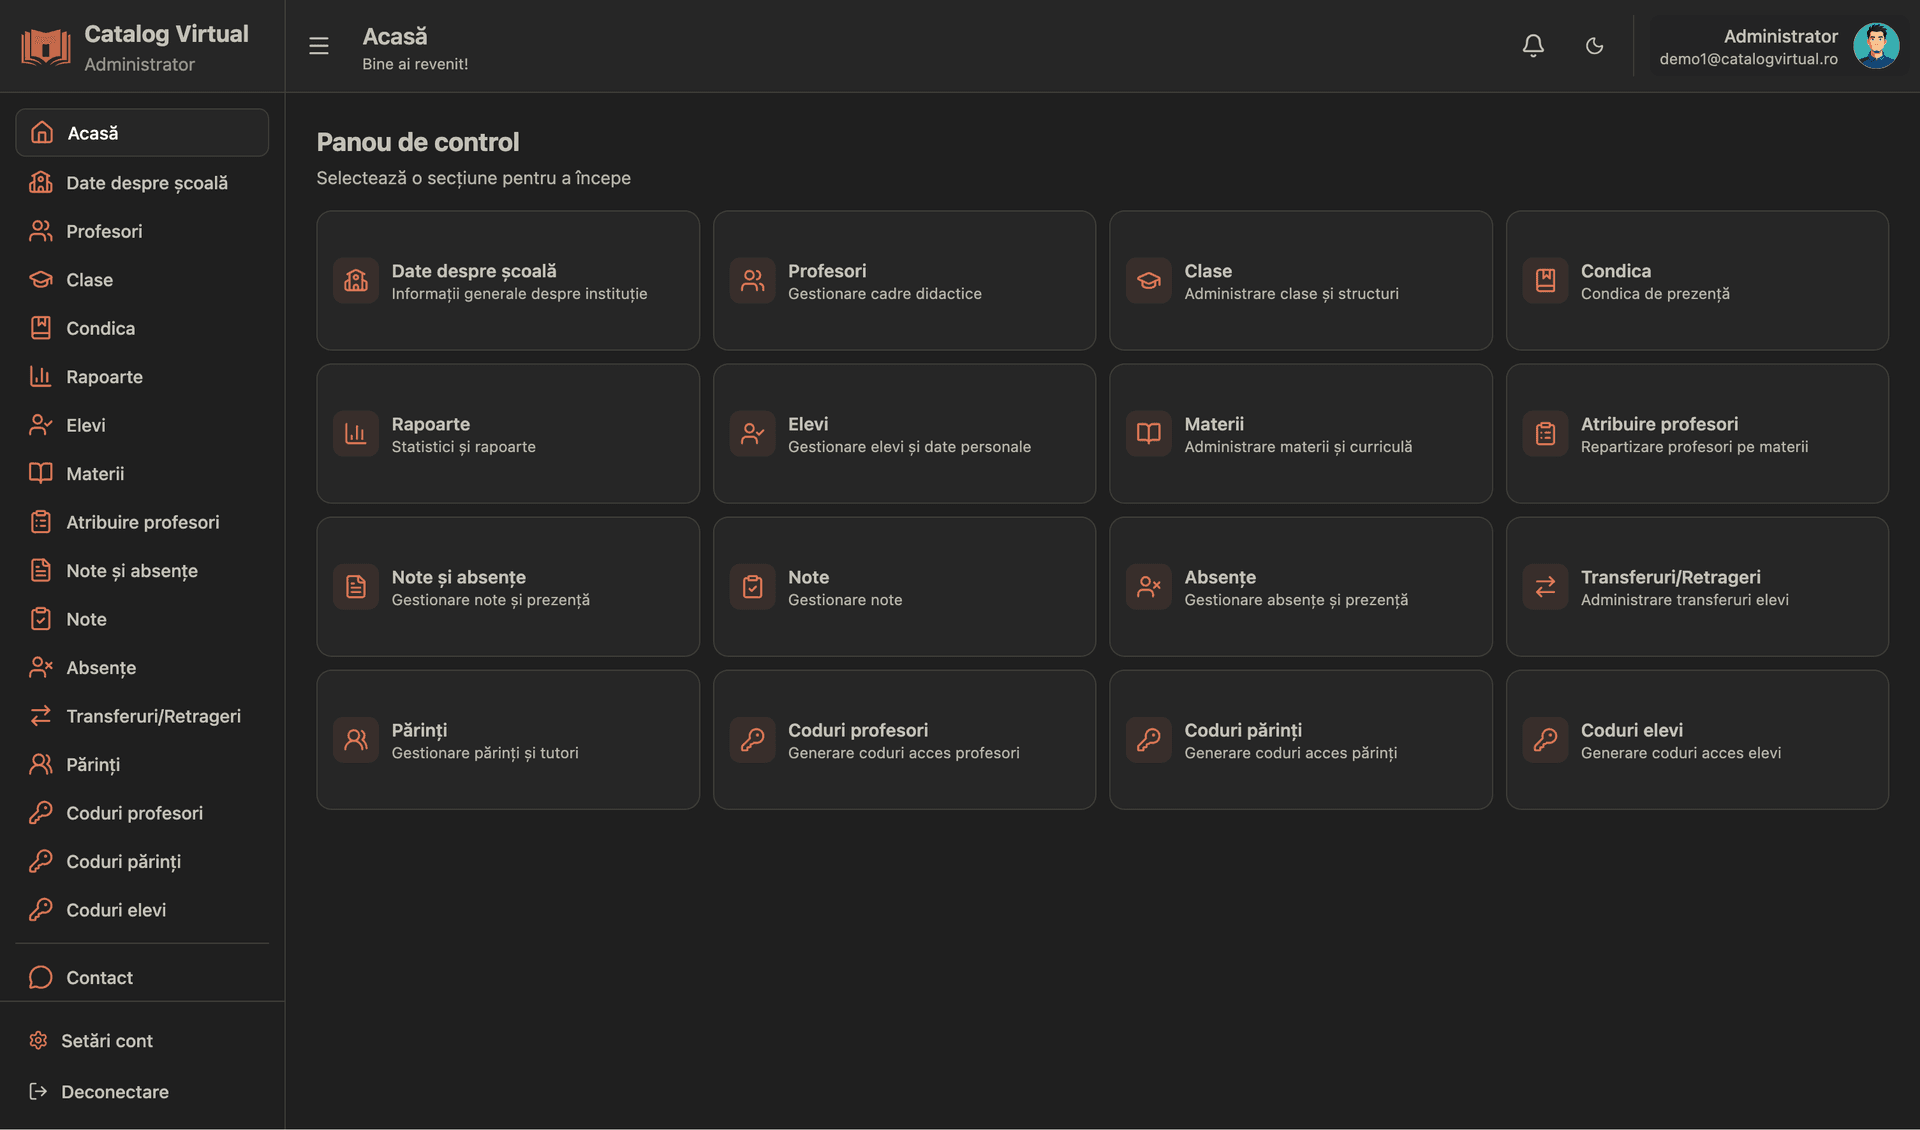Click the Contact chat bubble icon
Screen dimensions: 1920x1130
click(40, 978)
